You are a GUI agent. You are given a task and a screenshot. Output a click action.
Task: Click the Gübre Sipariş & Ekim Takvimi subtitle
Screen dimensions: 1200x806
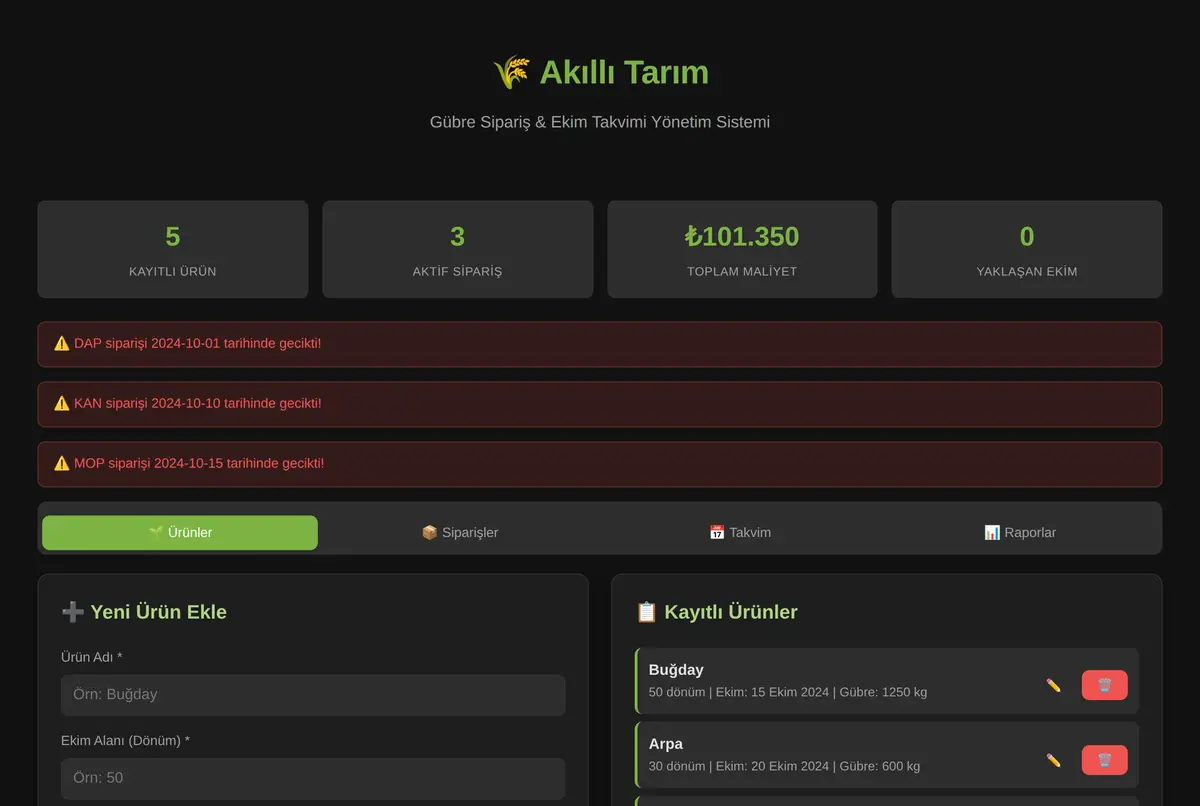point(600,122)
